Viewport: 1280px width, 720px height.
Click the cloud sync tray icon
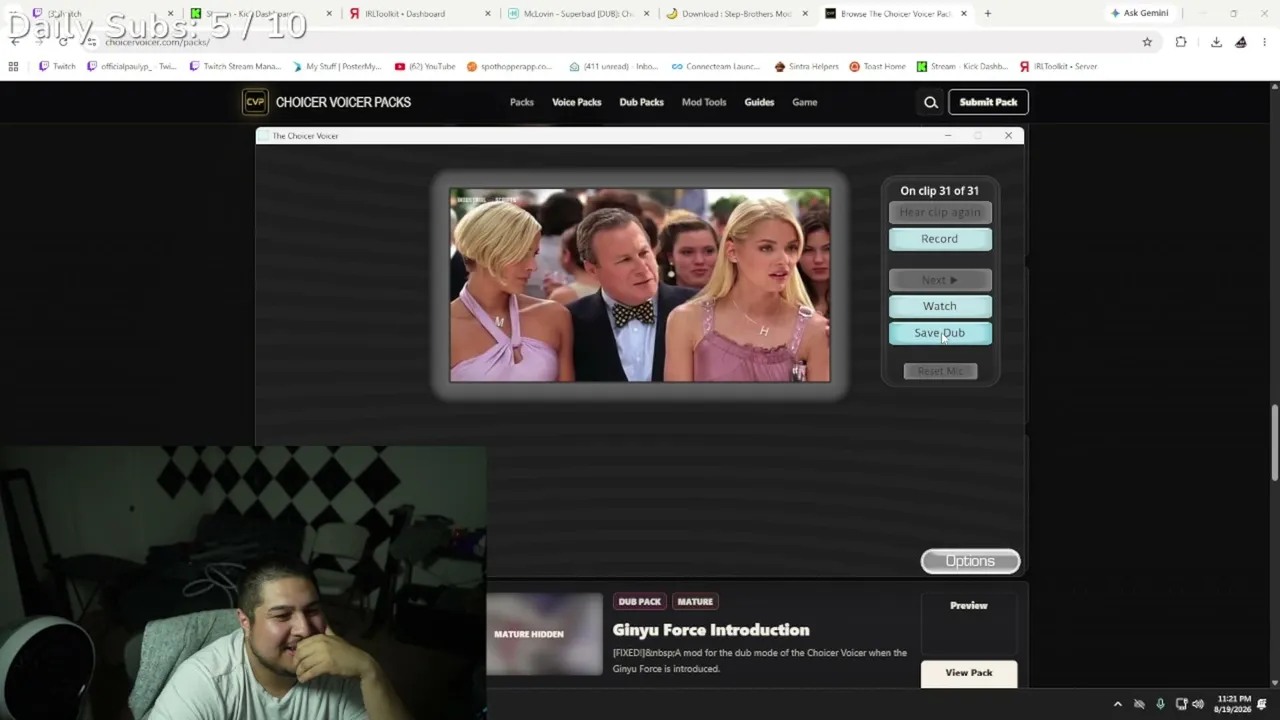(1139, 704)
